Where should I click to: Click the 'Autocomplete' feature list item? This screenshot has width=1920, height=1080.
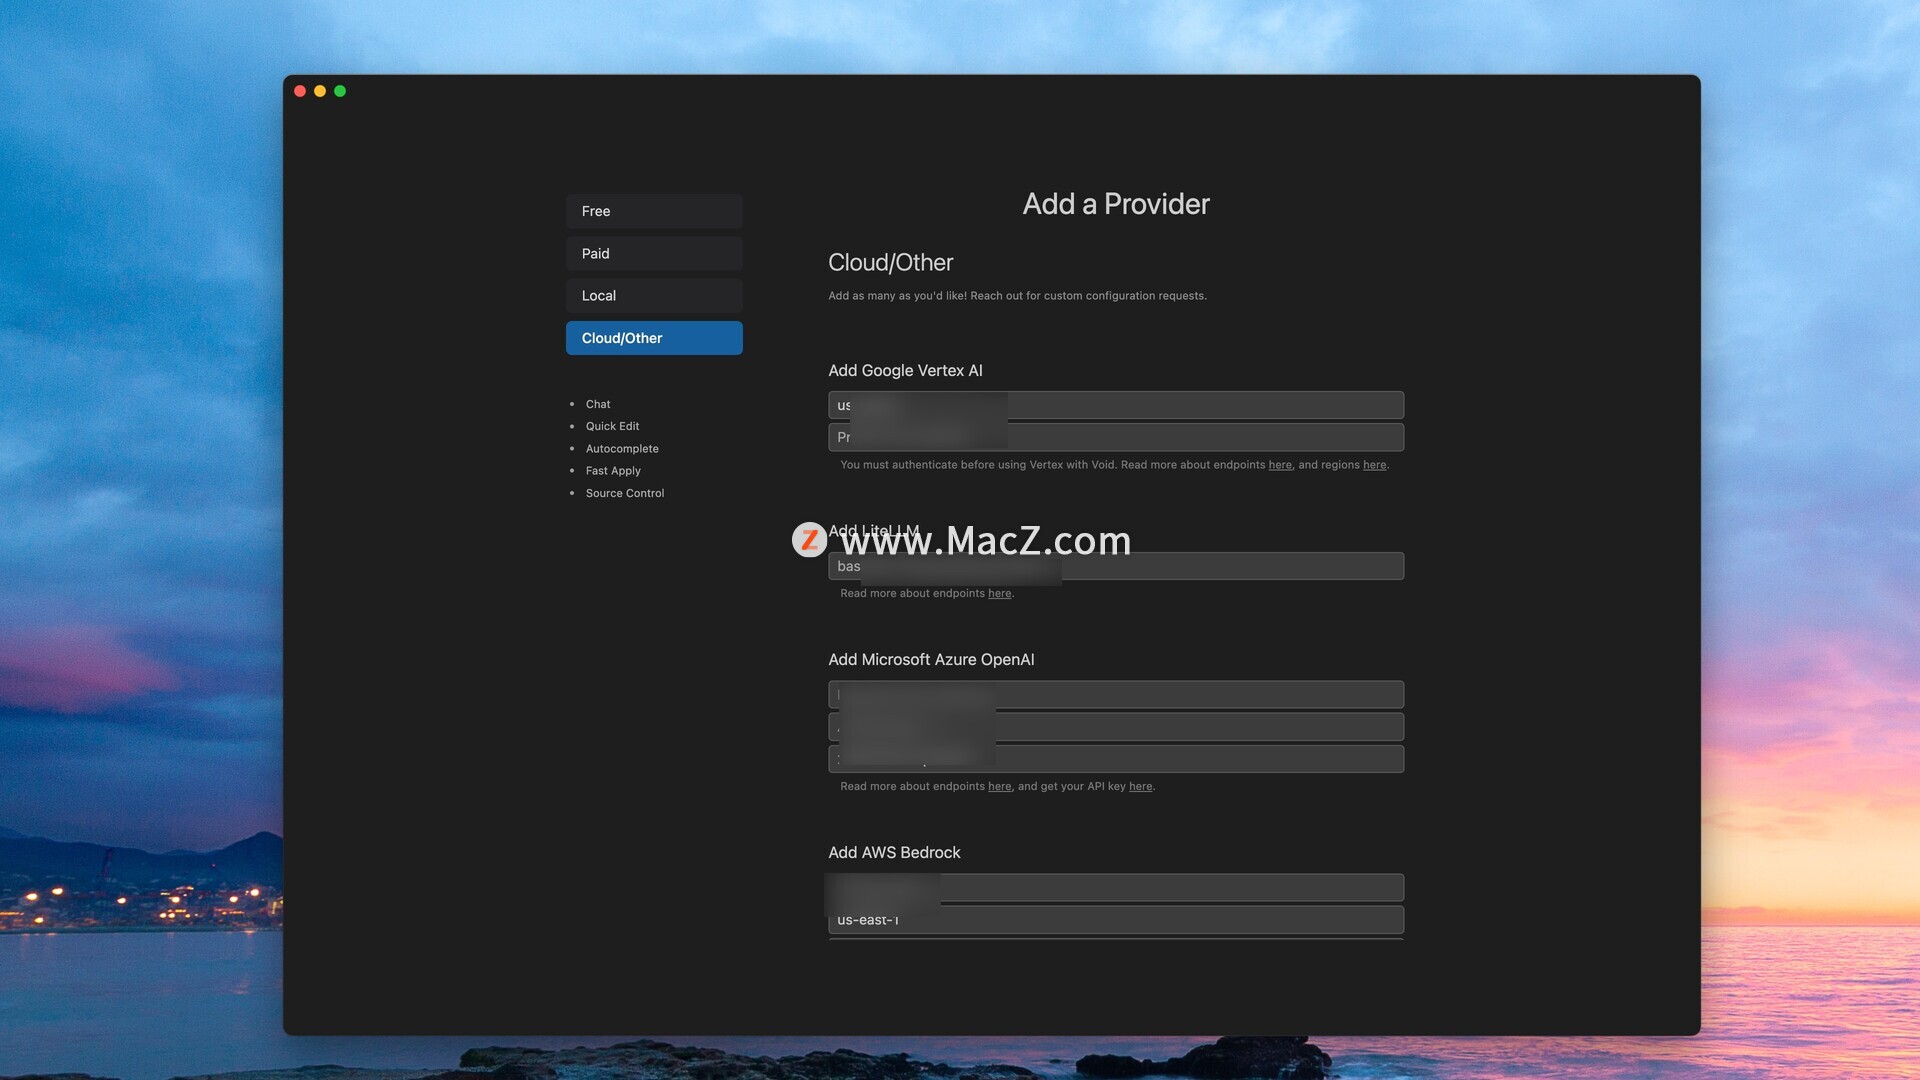(x=622, y=449)
